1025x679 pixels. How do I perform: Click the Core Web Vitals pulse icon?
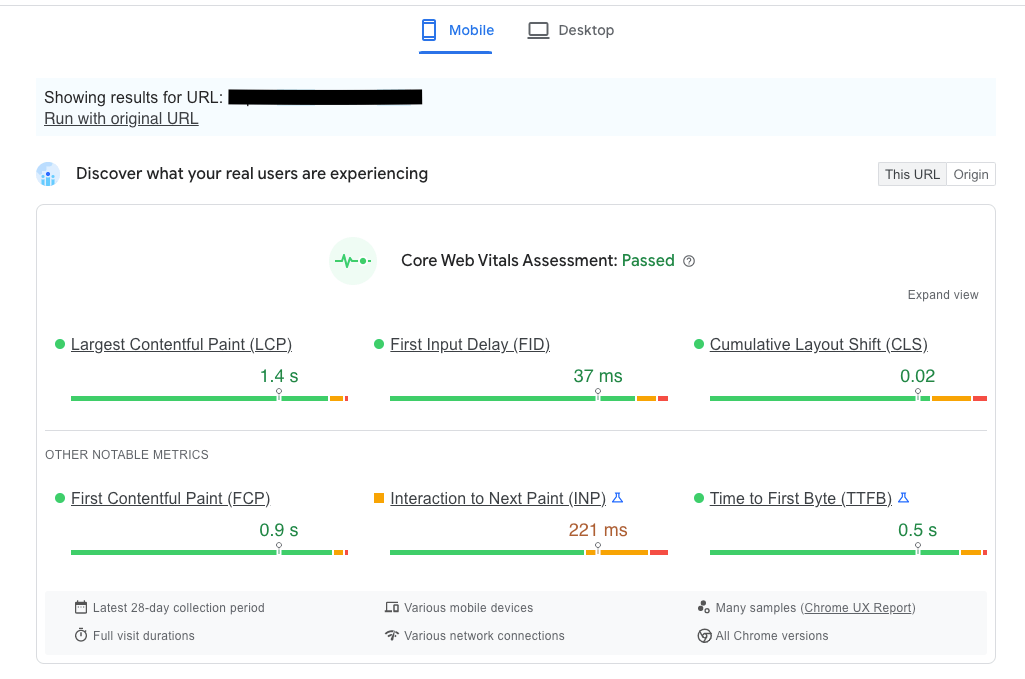click(x=353, y=261)
